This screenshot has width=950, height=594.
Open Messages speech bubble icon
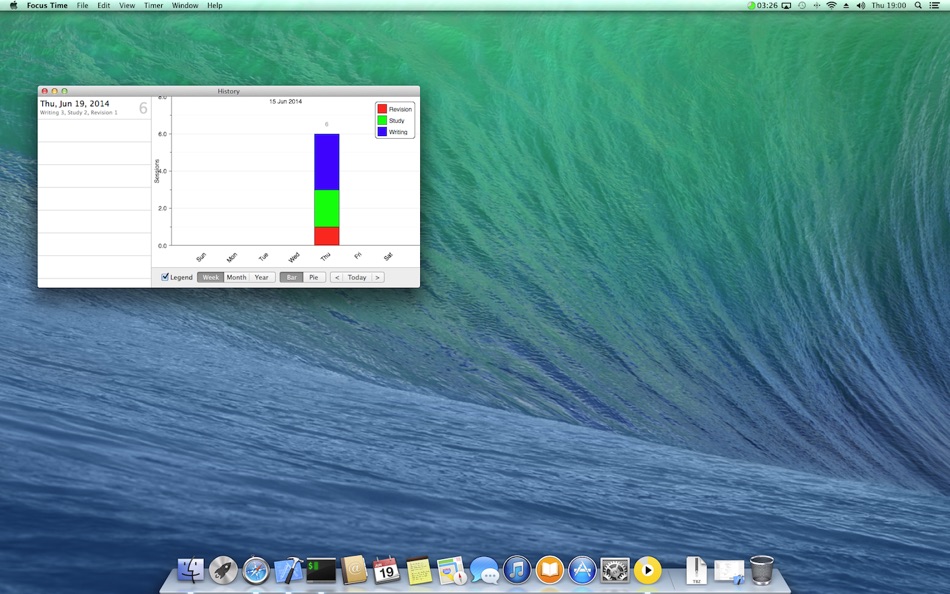[x=484, y=570]
